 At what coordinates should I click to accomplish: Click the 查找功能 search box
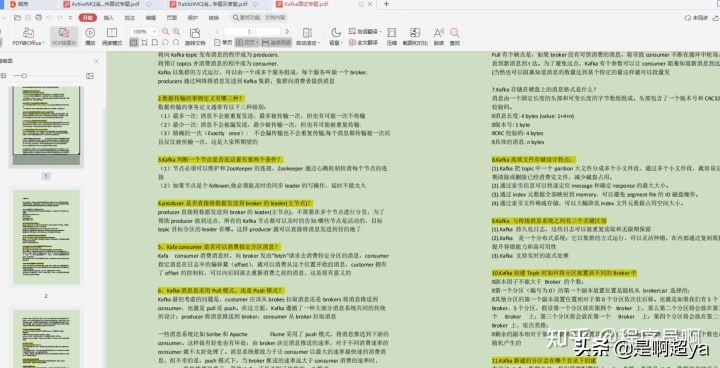tap(259, 18)
